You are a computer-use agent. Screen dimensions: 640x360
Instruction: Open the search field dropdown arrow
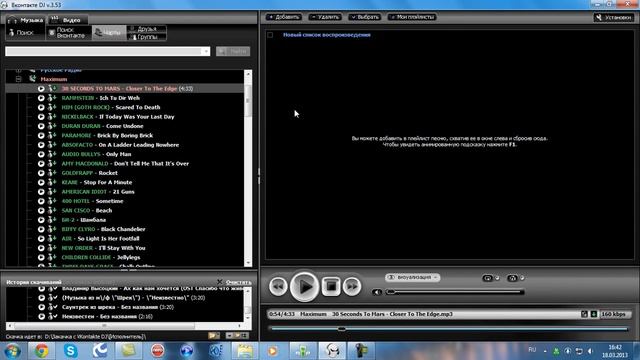point(206,51)
